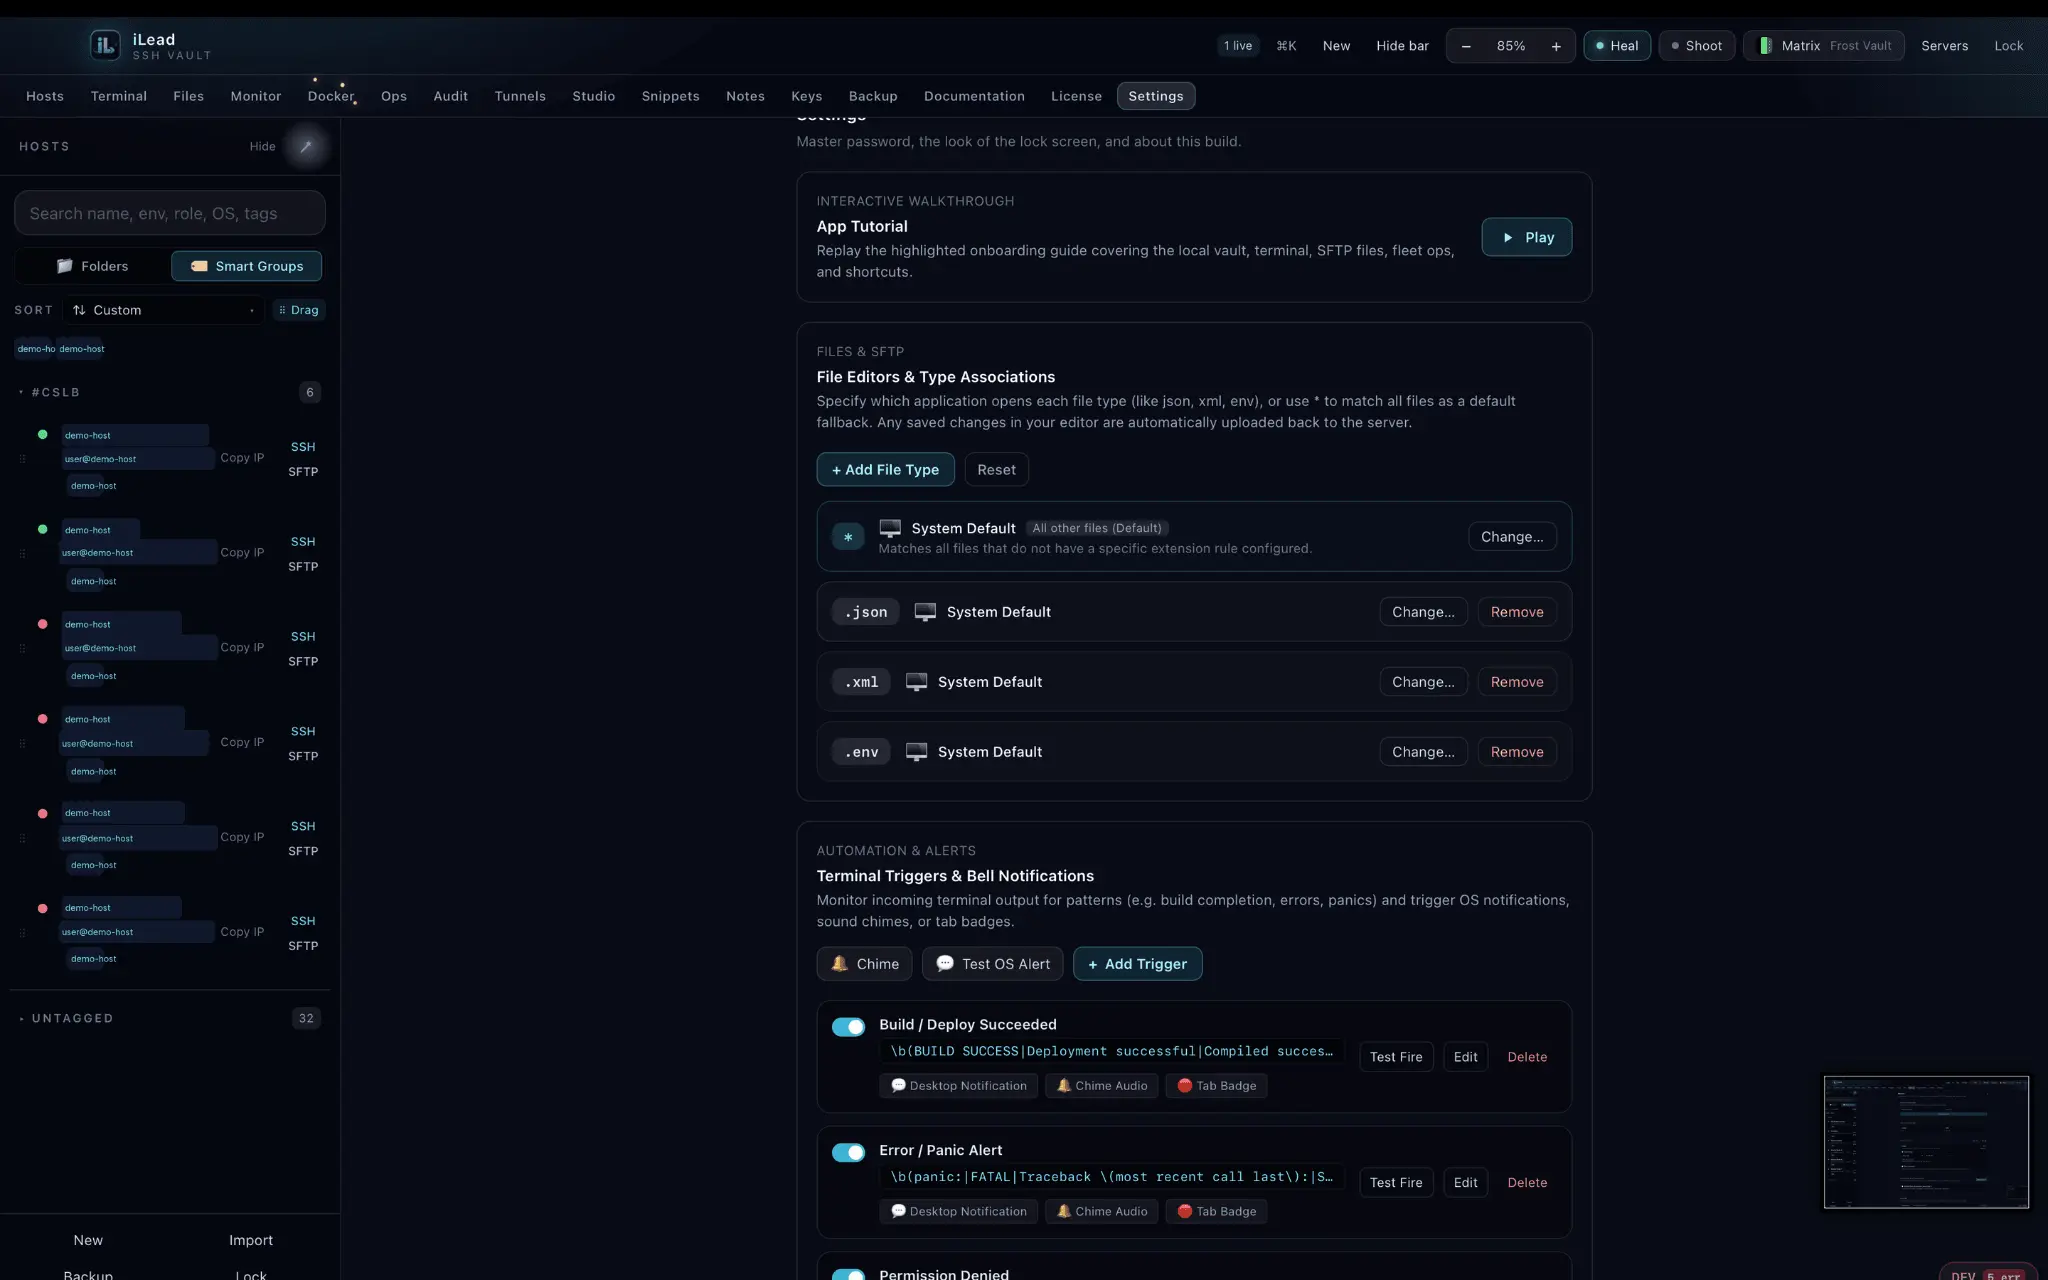Viewport: 2048px width, 1280px height.
Task: Toggle the Build / Deploy Succeeded trigger
Action: click(x=848, y=1027)
